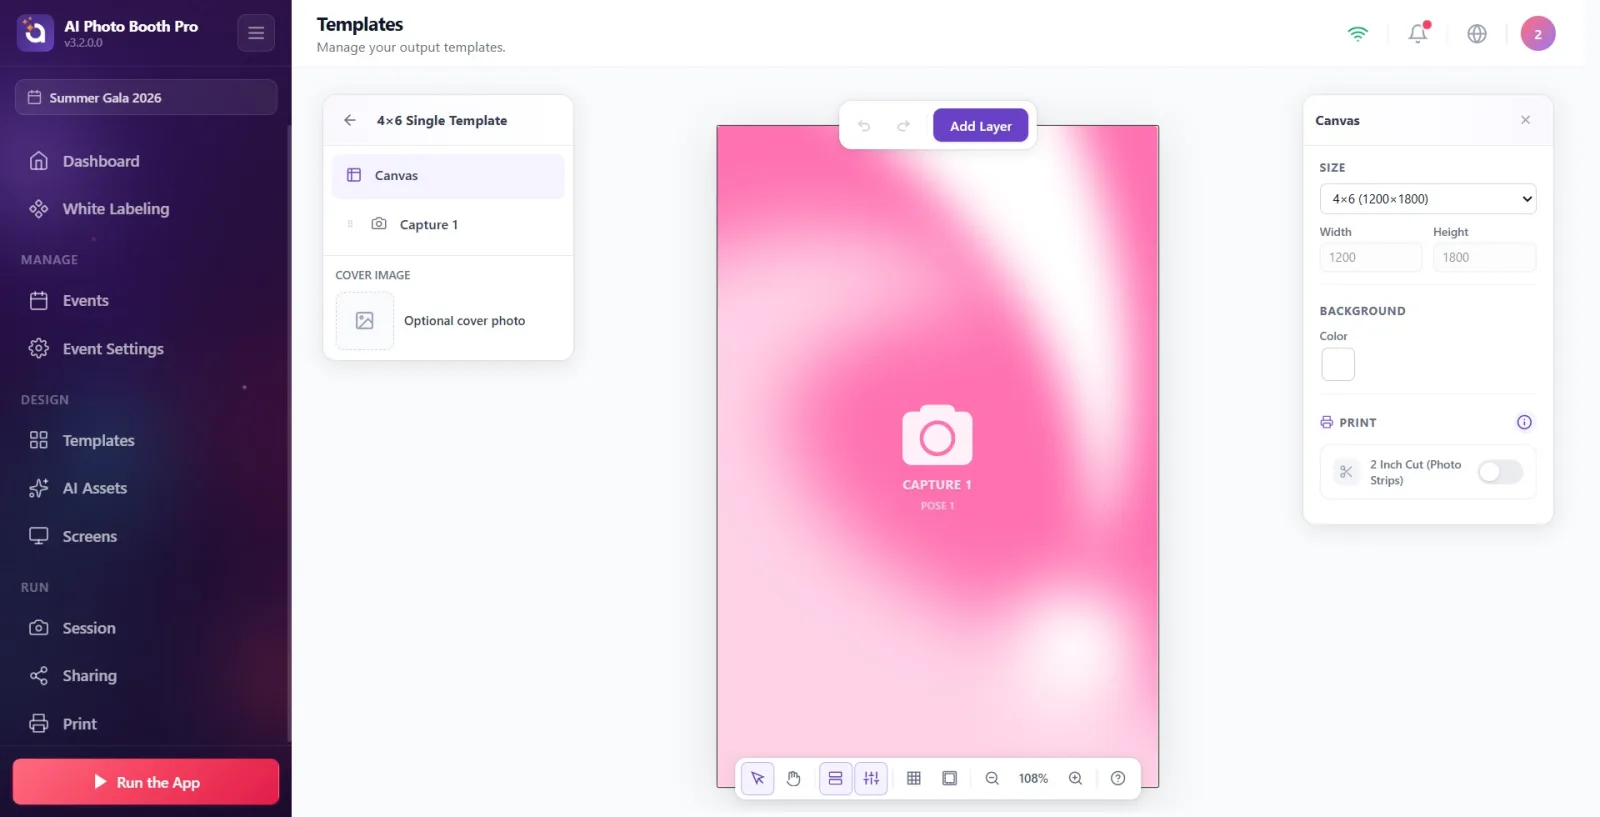This screenshot has height=817, width=1600.
Task: Check the Wi-Fi connection status icon
Action: pos(1357,33)
